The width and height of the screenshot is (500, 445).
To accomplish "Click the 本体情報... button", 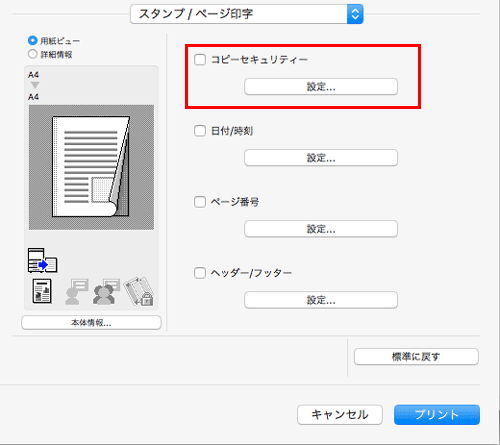I will pos(91,323).
